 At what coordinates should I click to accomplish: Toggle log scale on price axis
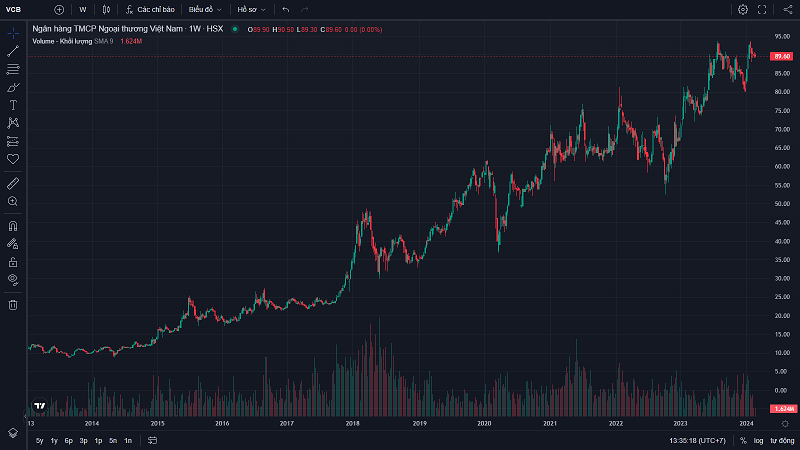(758, 440)
